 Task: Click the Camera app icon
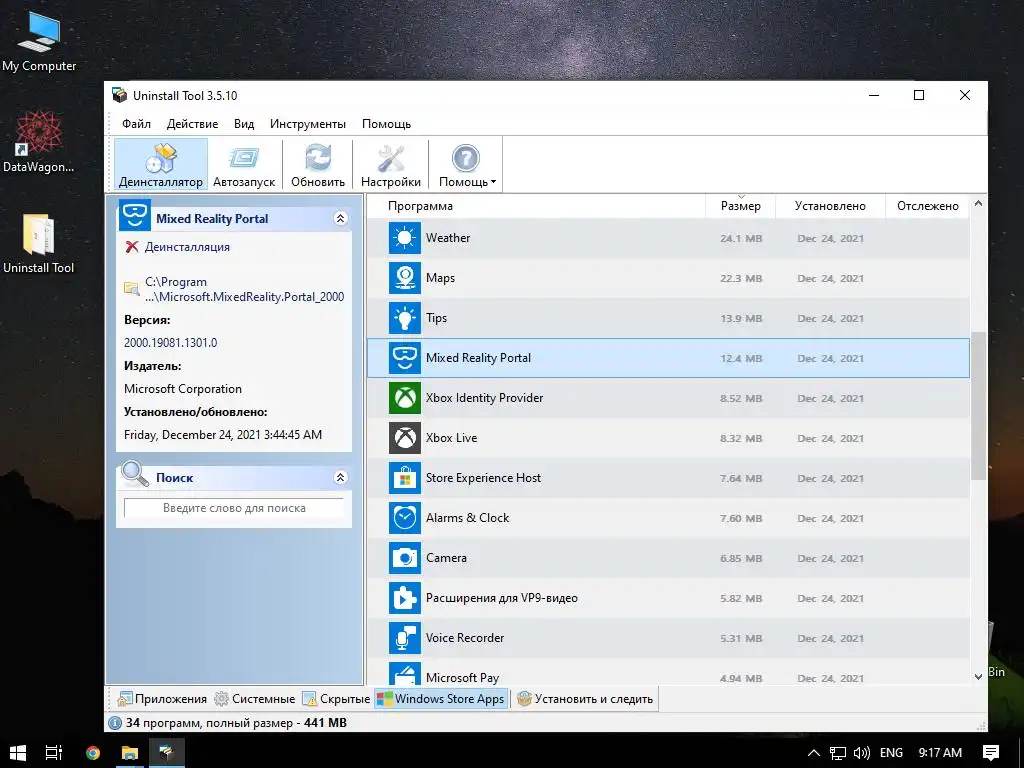[405, 558]
